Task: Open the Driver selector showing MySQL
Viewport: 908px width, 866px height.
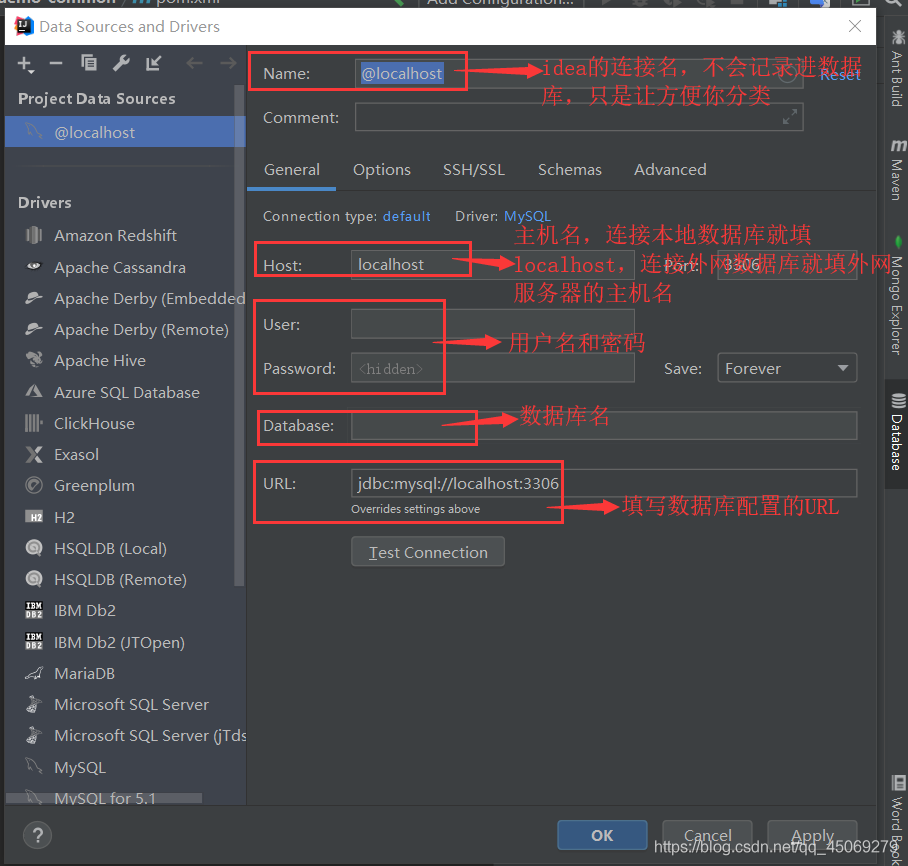Action: (527, 216)
